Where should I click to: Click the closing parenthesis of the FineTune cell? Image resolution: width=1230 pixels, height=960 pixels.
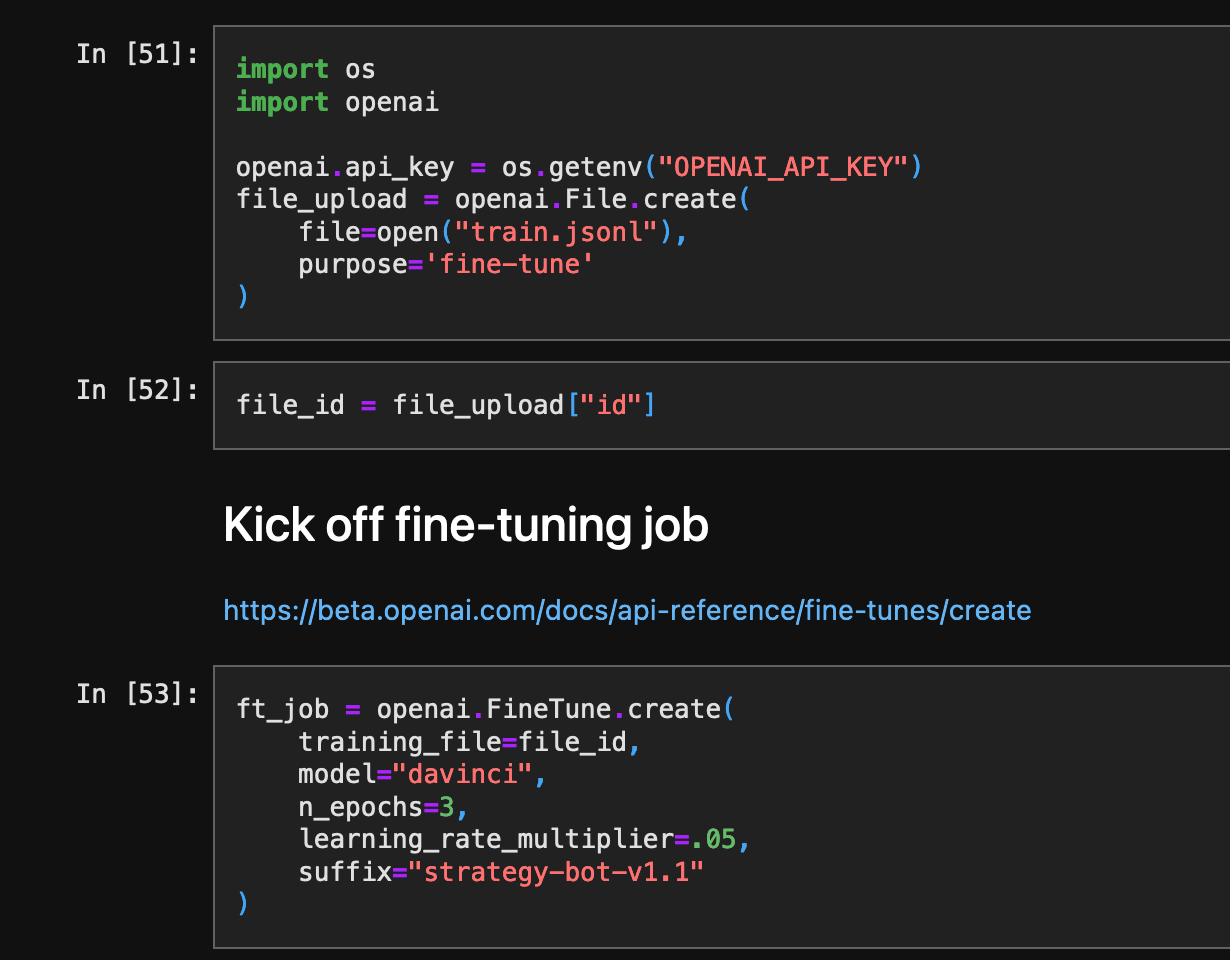[242, 904]
